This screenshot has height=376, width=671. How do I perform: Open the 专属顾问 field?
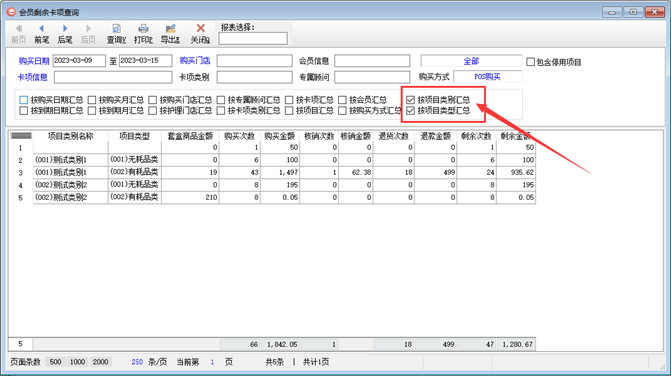tap(372, 77)
